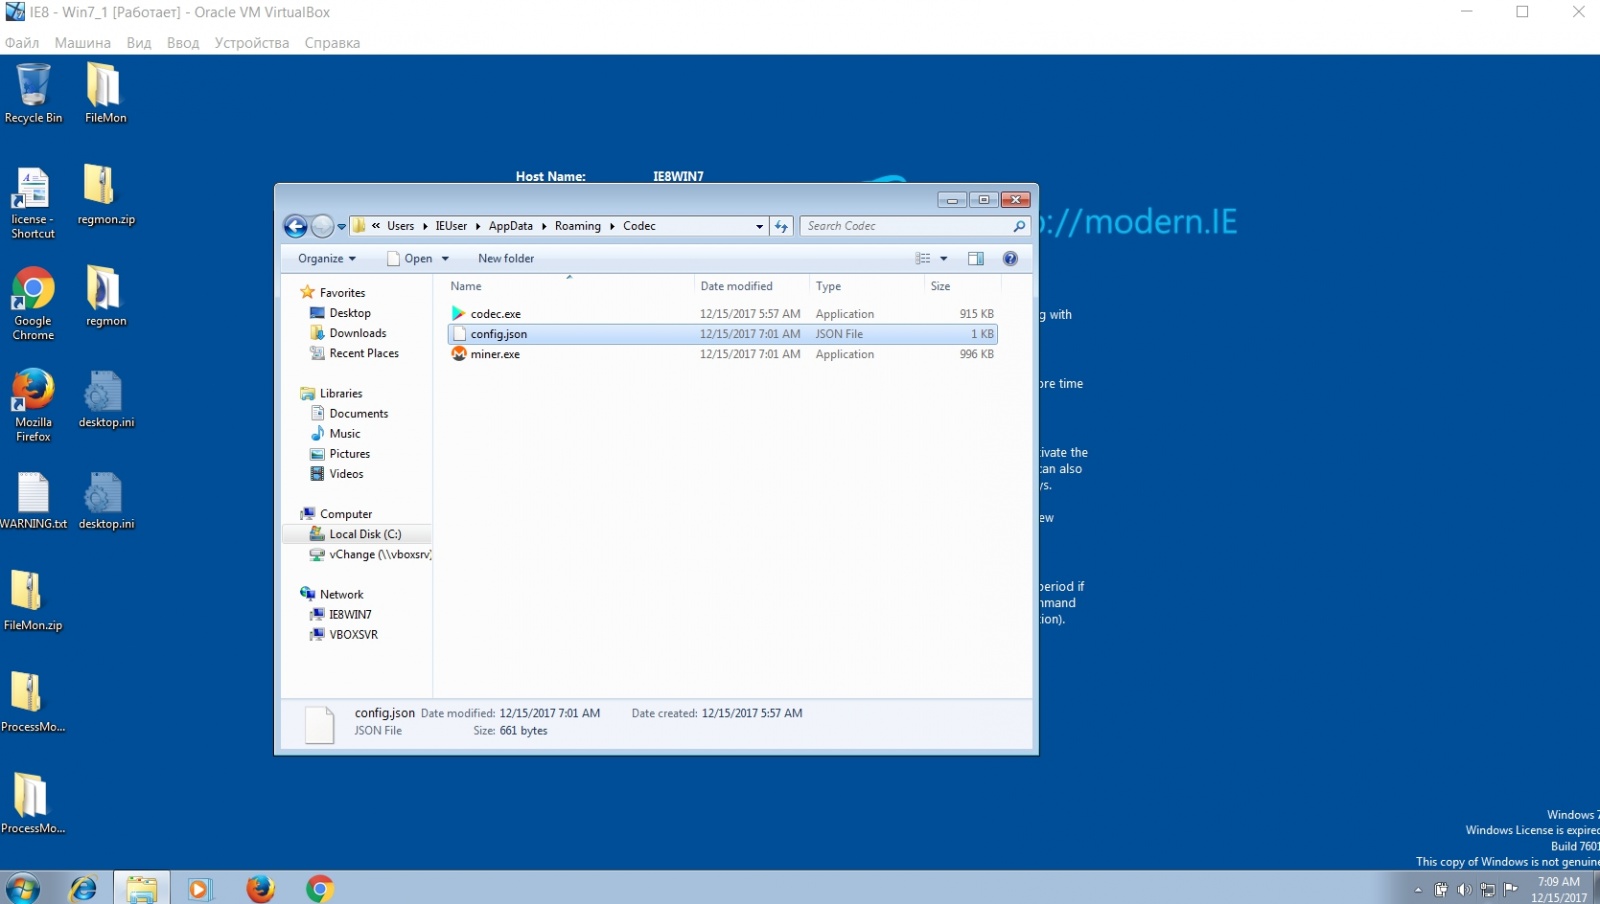This screenshot has width=1600, height=904.
Task: Click the Action Center flag icon
Action: click(x=1511, y=888)
